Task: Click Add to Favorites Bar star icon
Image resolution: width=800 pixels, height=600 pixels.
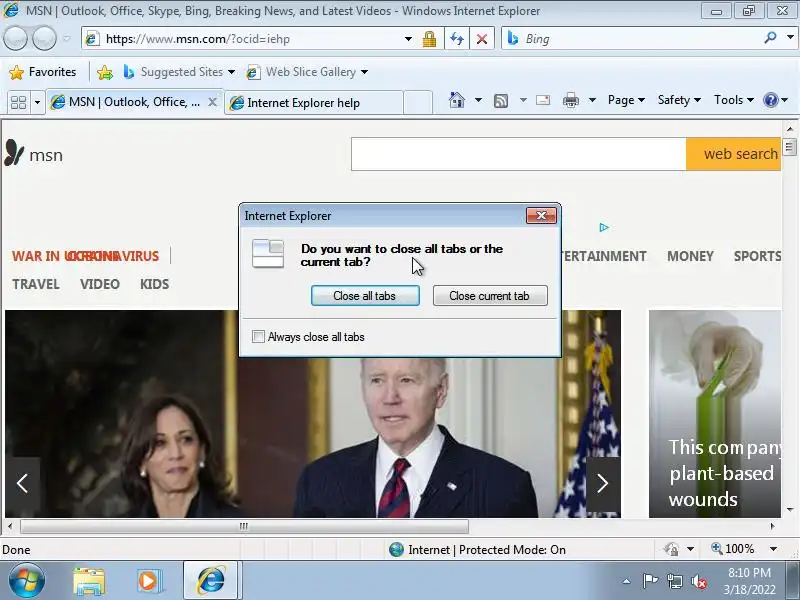Action: [105, 72]
